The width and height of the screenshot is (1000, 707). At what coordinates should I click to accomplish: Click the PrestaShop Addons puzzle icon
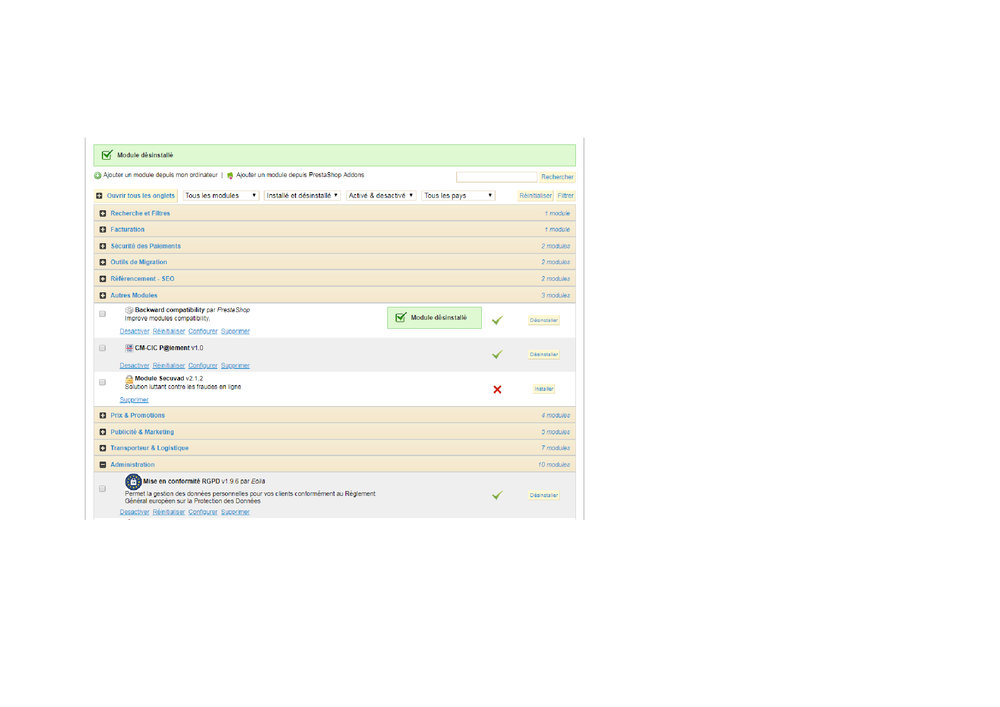pyautogui.click(x=230, y=175)
